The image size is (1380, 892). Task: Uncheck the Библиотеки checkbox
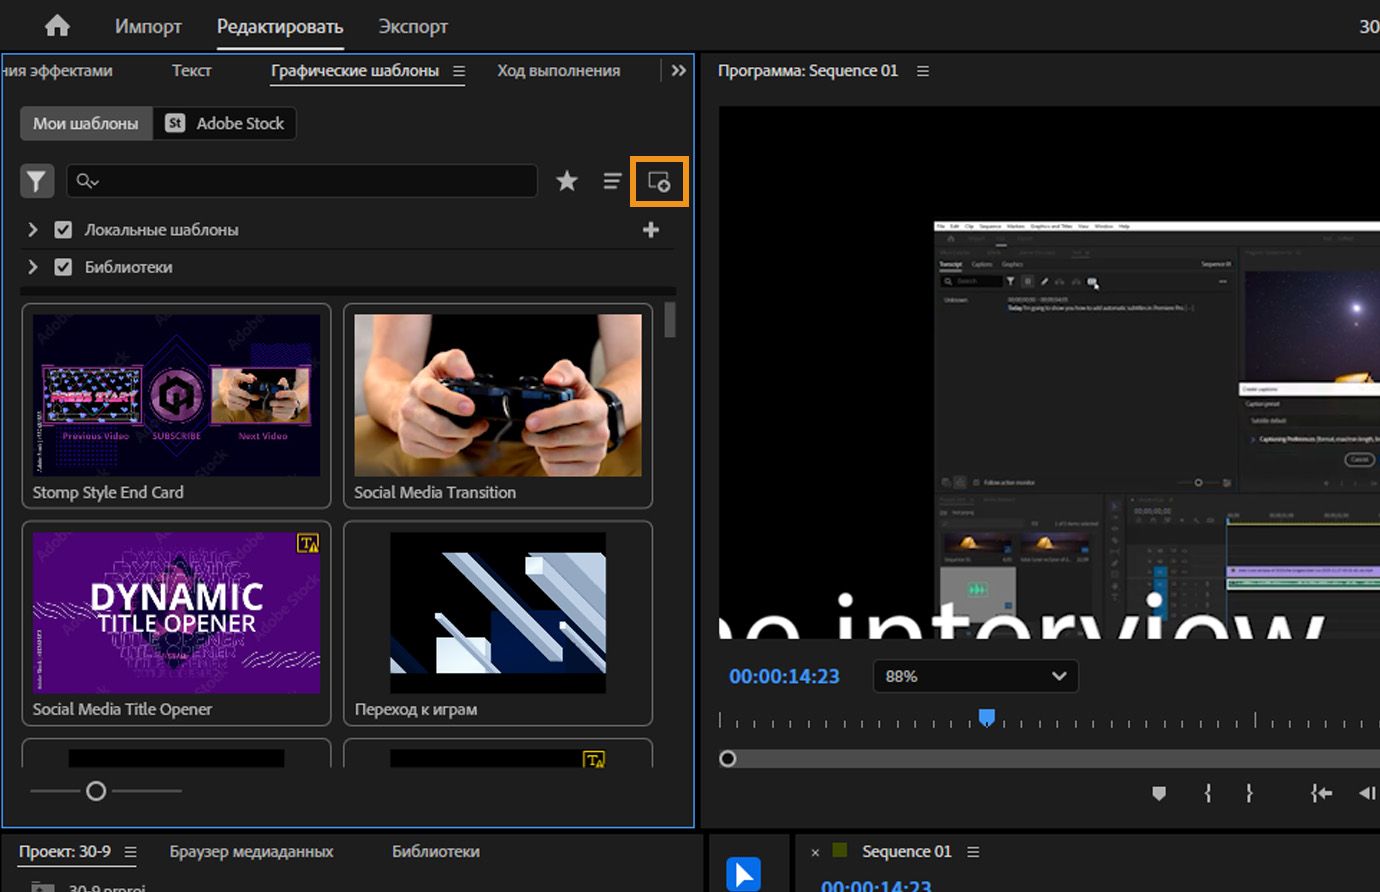point(63,267)
